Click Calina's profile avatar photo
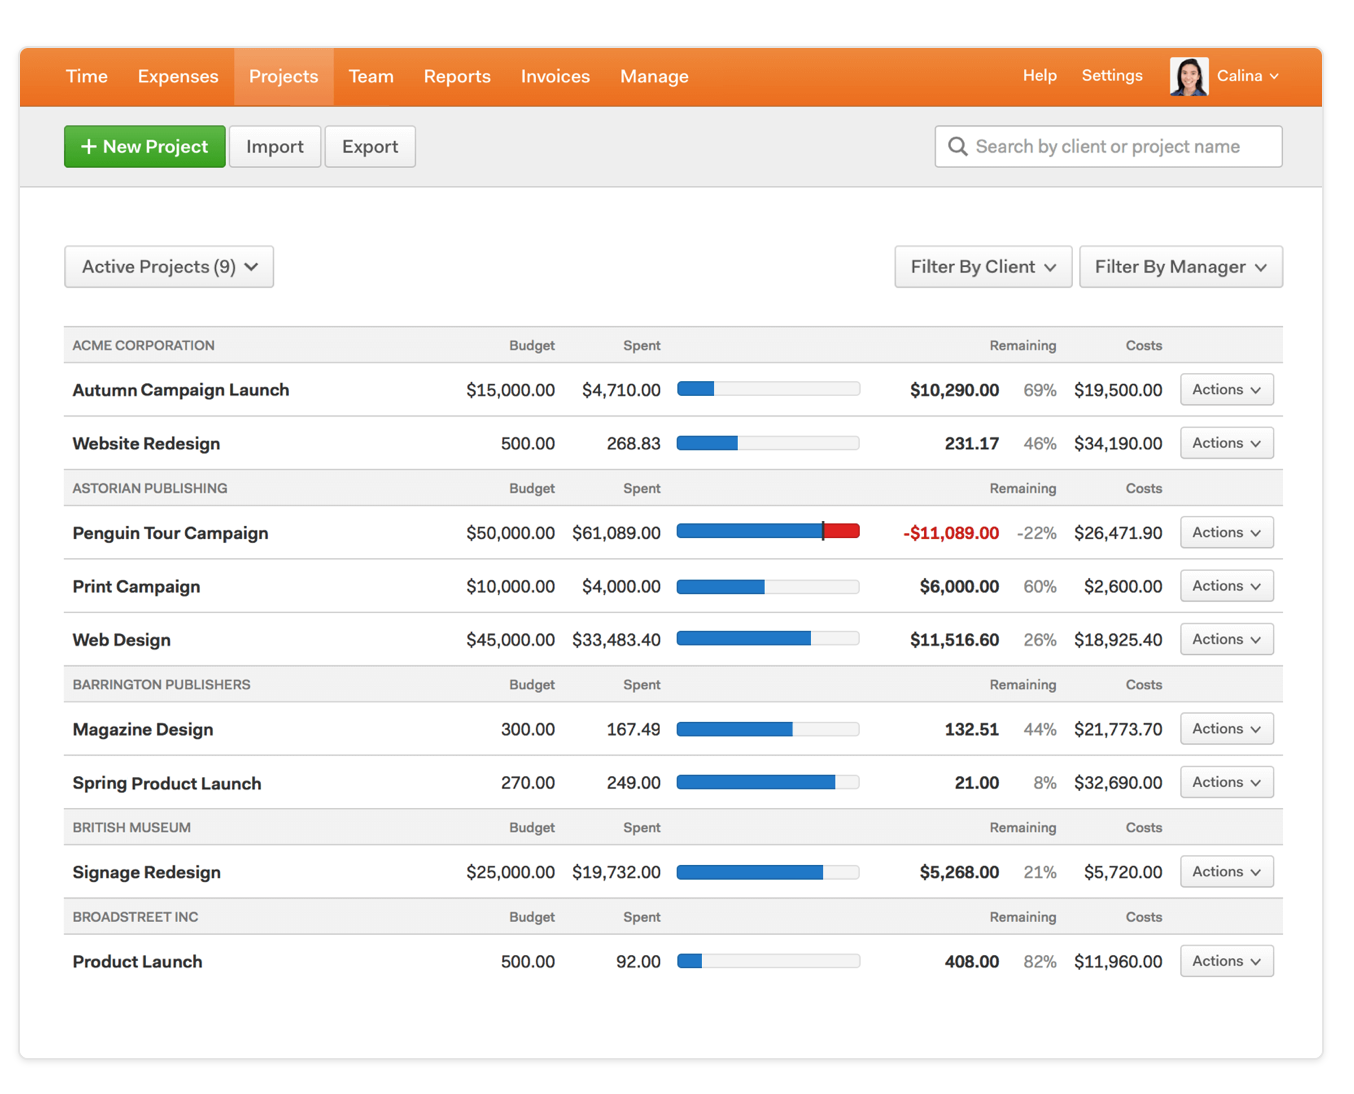Image resolution: width=1354 pixels, height=1094 pixels. click(1188, 76)
